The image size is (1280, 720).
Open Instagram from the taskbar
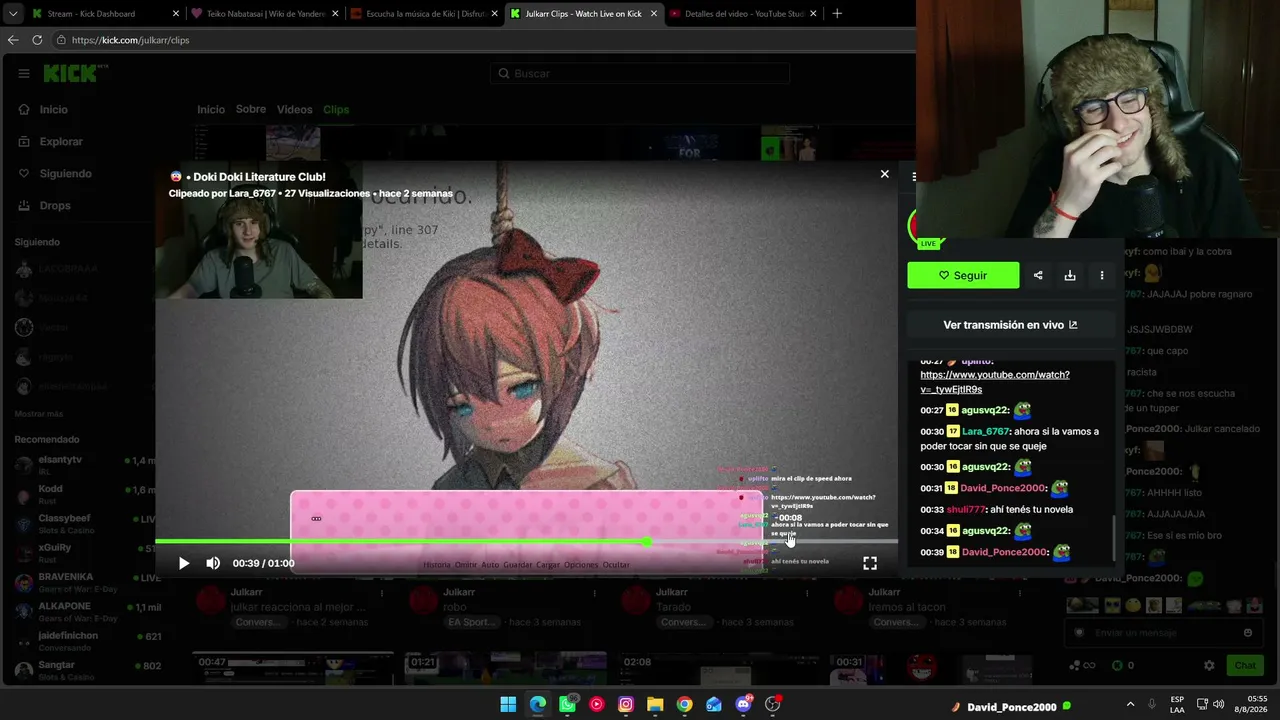(626, 705)
